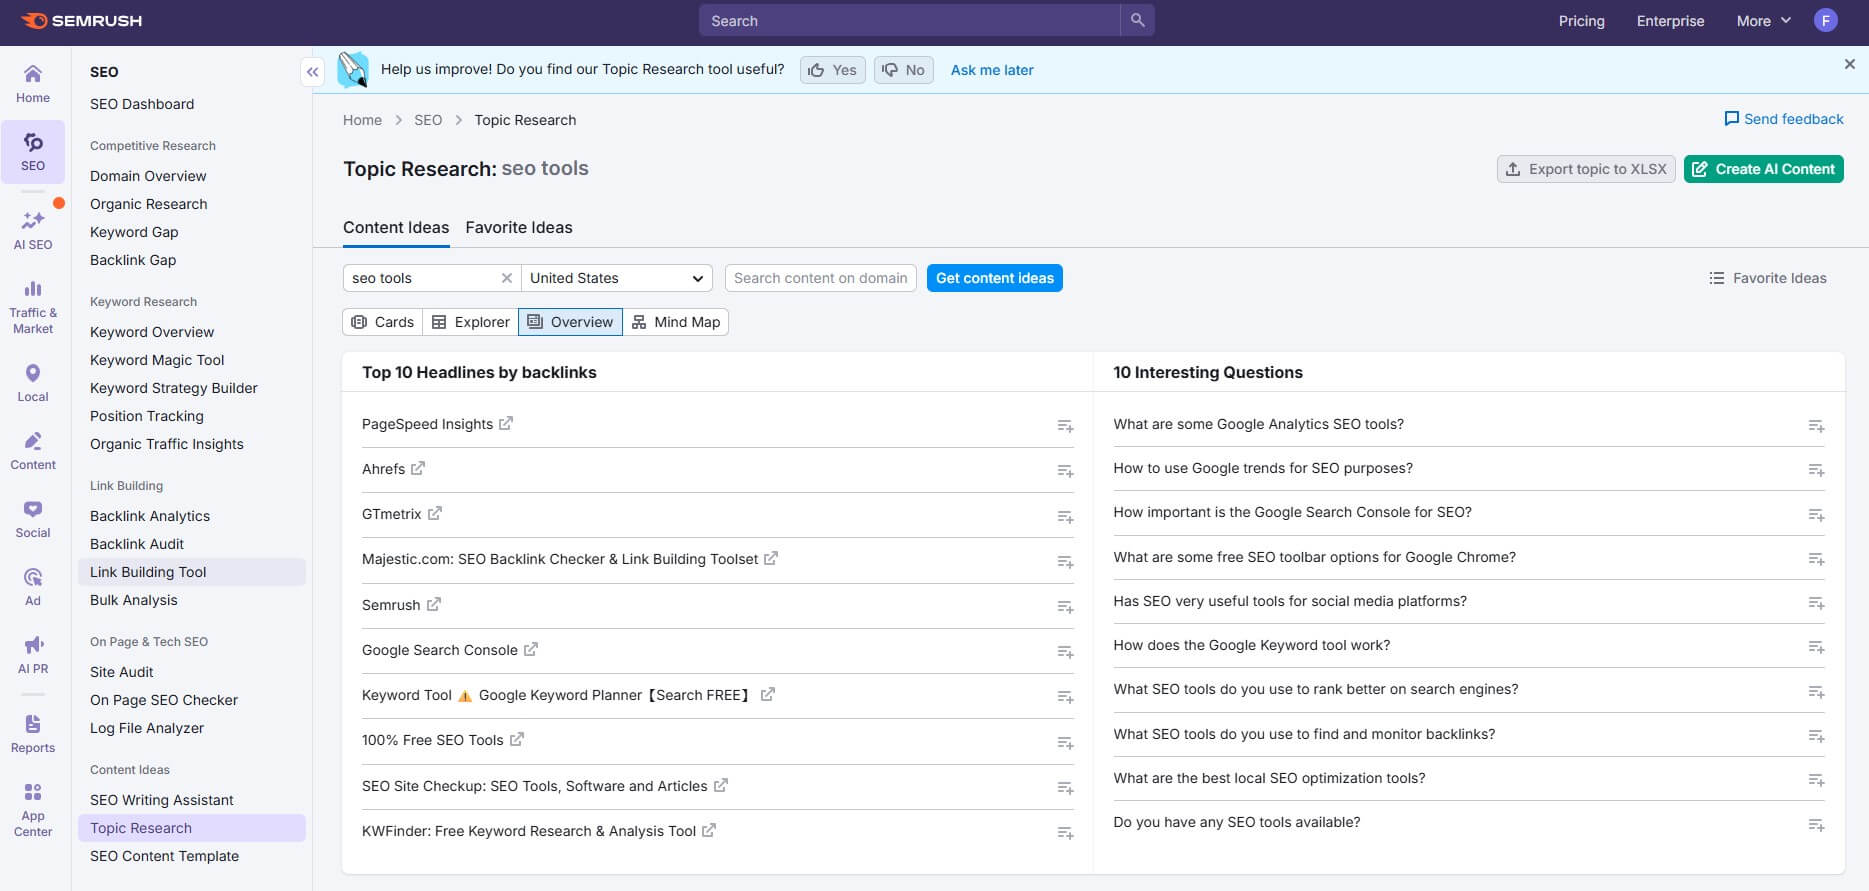Switch to the Content Ideas tab

[396, 227]
